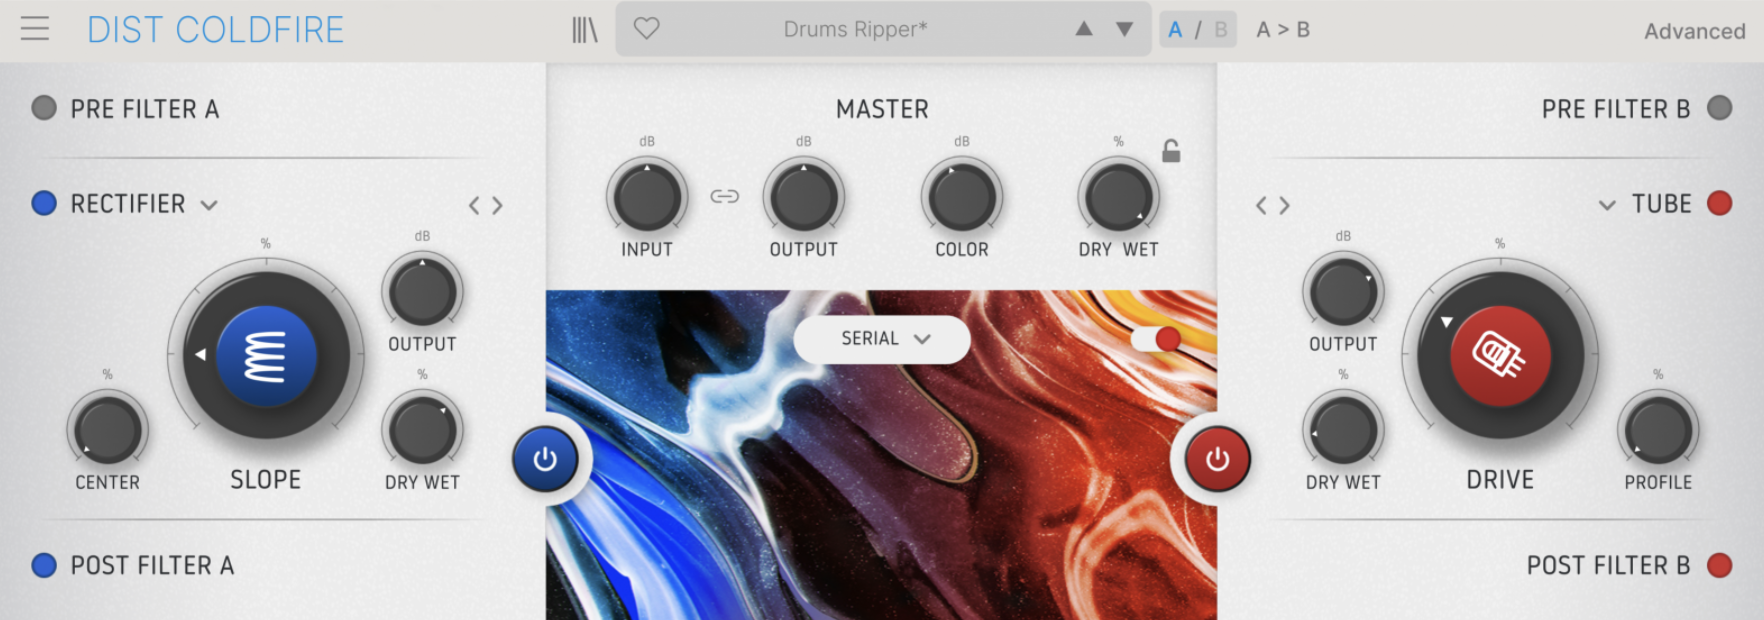
Task: Click the Rectifier Center knob
Action: point(107,430)
